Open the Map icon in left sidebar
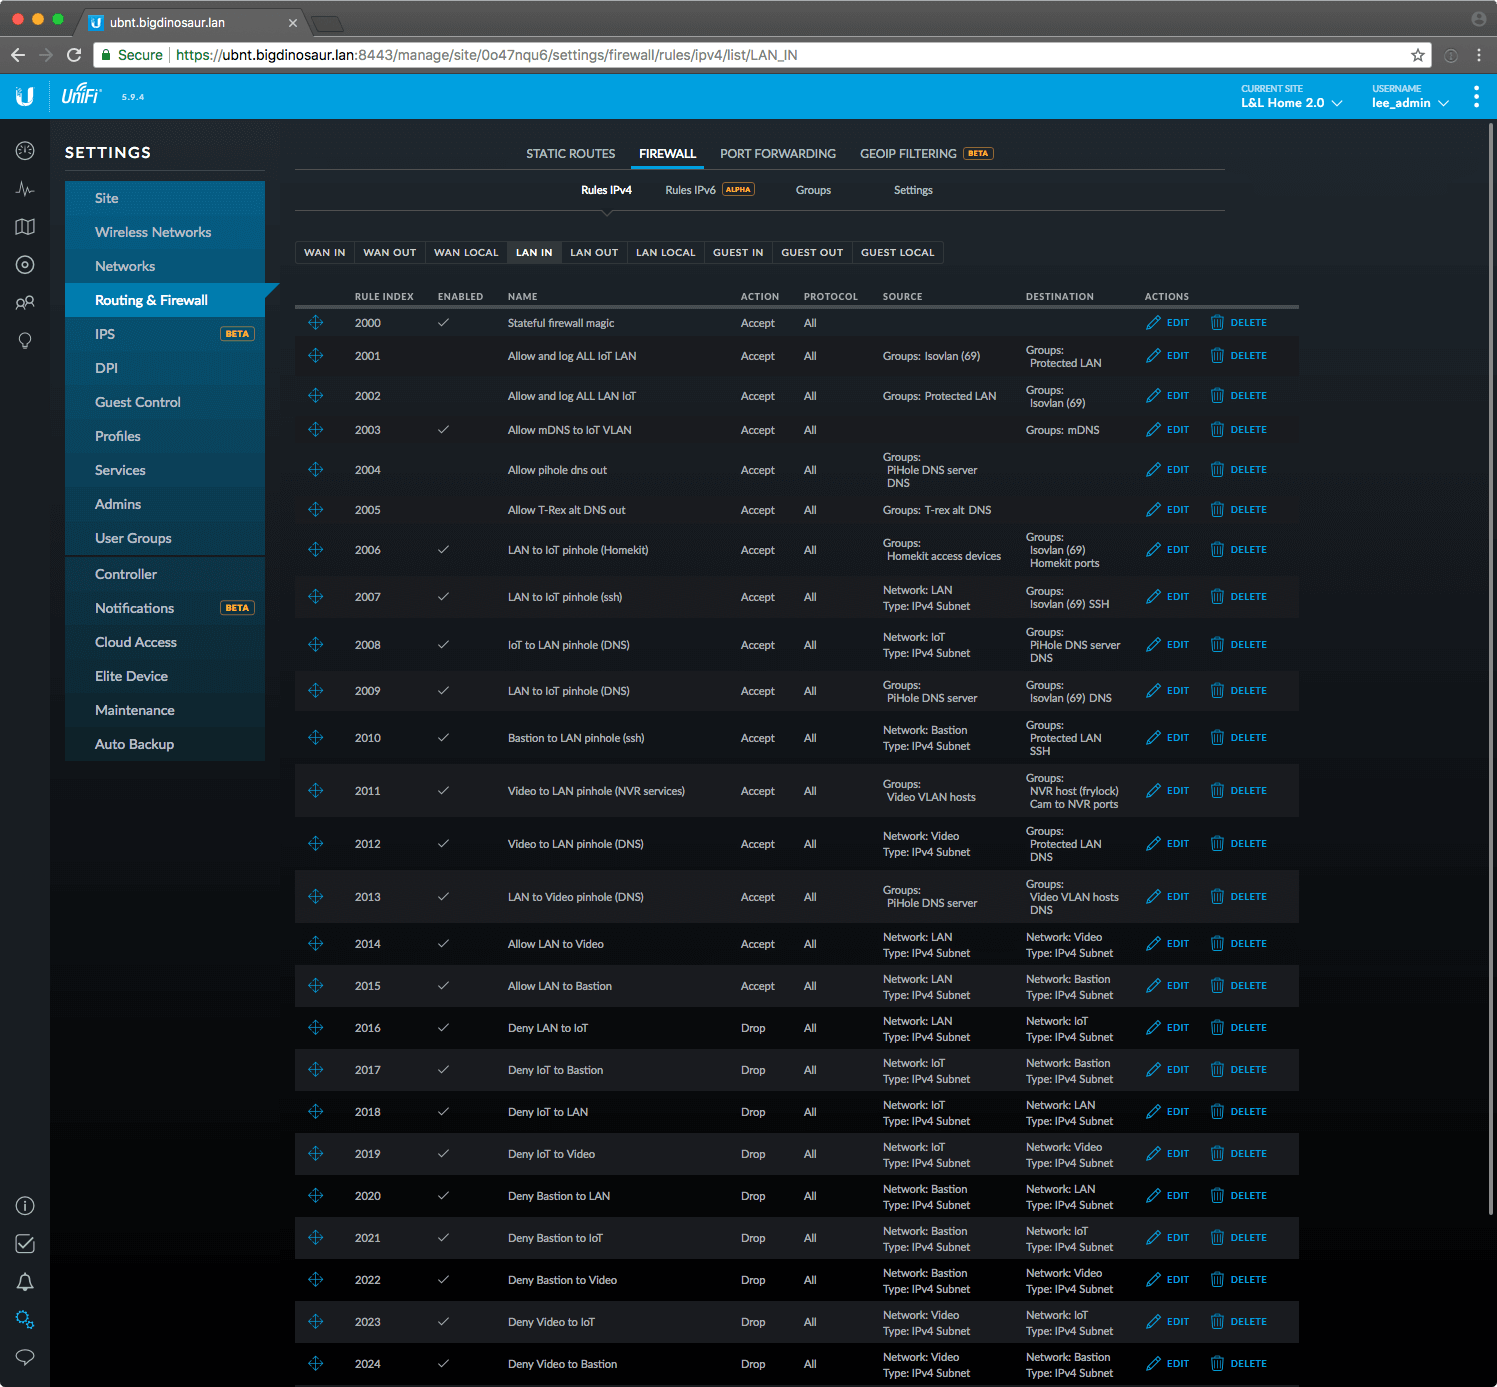 point(25,227)
